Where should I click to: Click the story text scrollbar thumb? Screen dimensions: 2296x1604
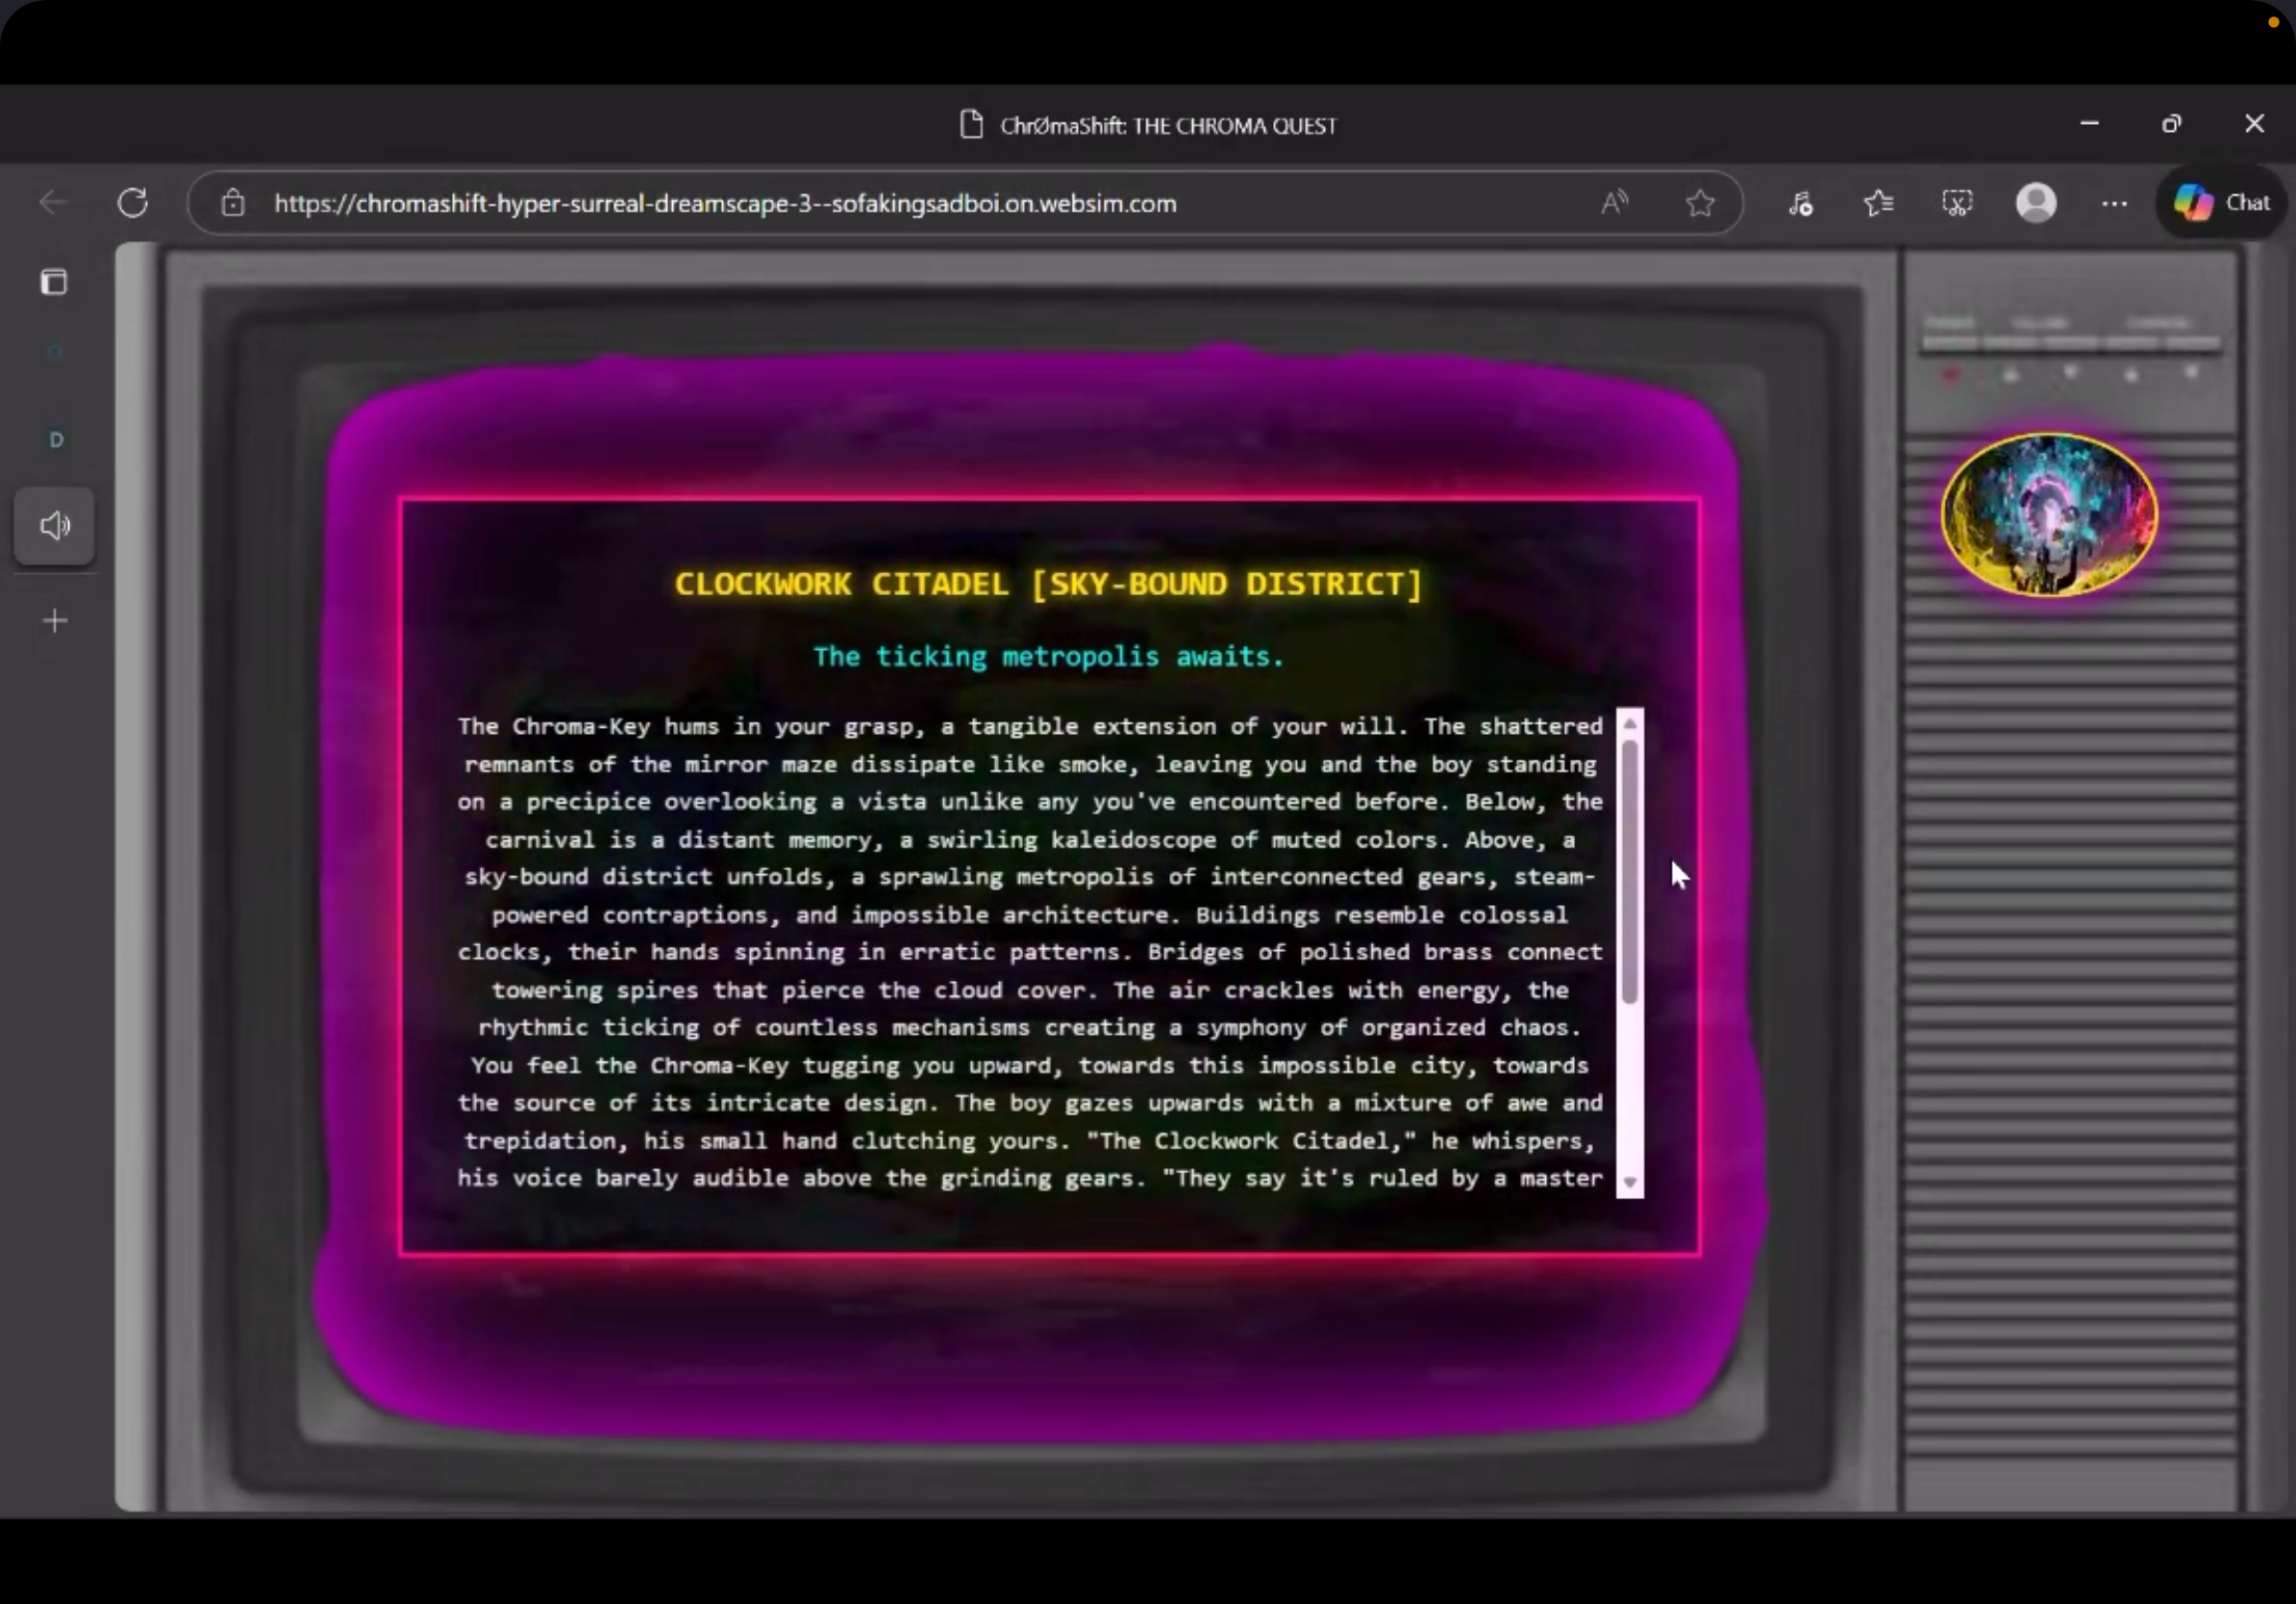pos(1630,870)
